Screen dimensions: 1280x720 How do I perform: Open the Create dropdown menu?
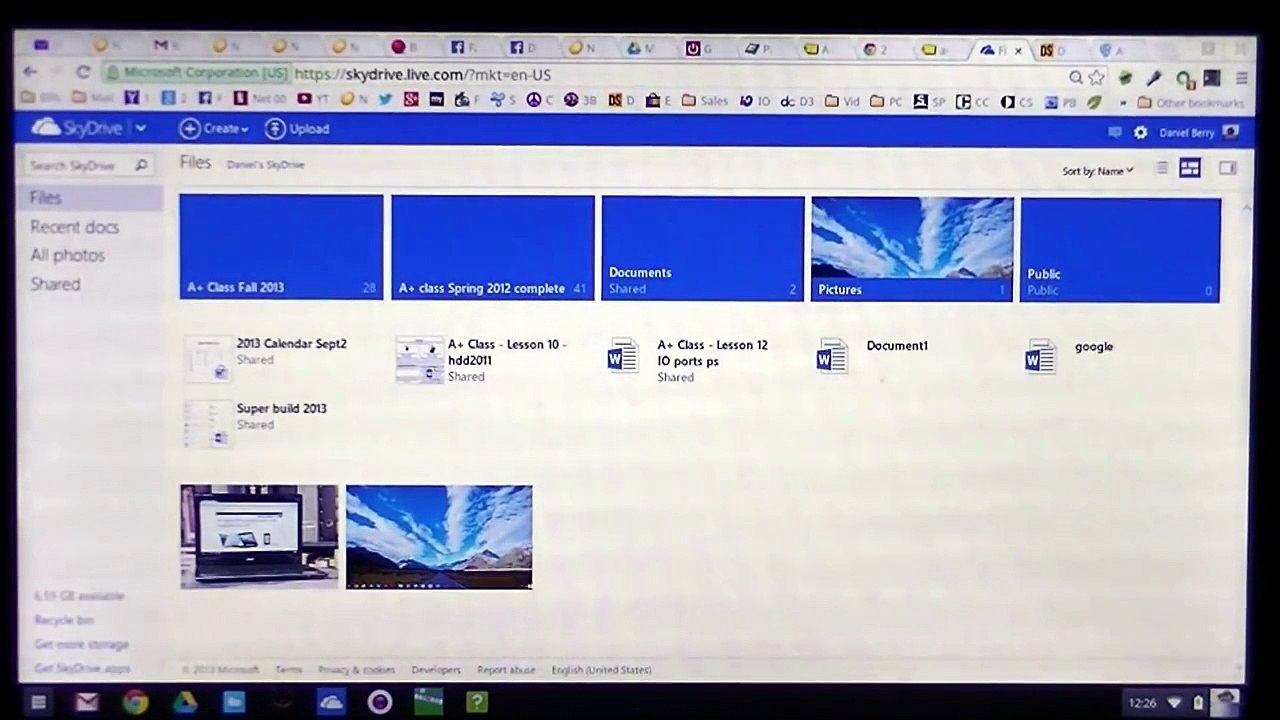pyautogui.click(x=214, y=128)
